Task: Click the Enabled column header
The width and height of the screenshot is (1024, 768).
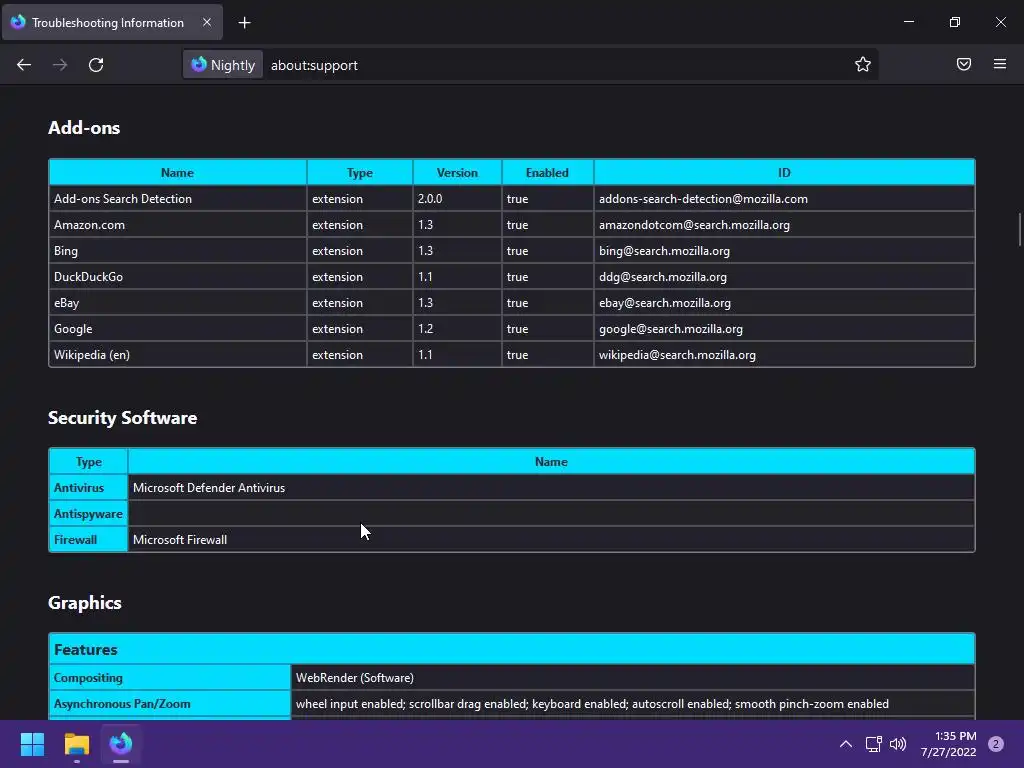Action: pyautogui.click(x=547, y=172)
